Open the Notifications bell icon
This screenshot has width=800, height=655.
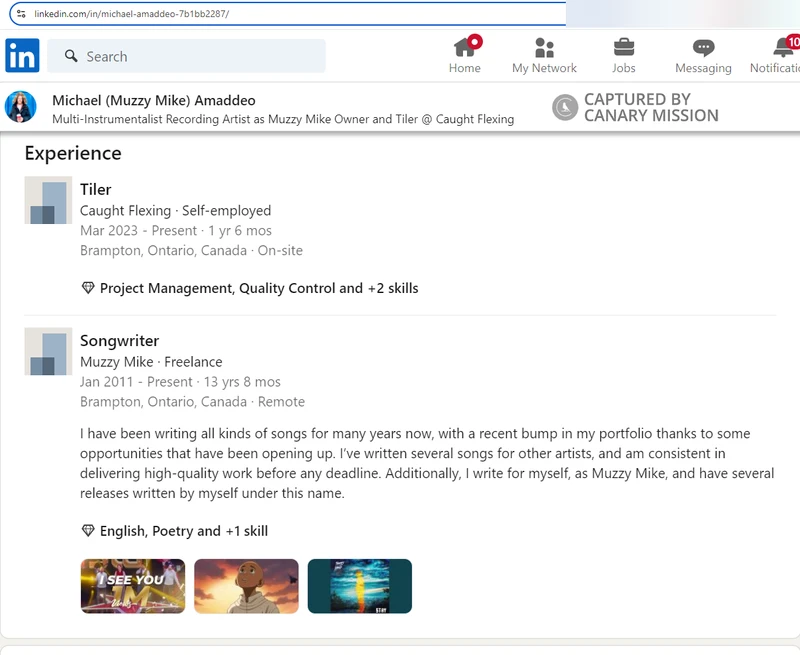784,48
